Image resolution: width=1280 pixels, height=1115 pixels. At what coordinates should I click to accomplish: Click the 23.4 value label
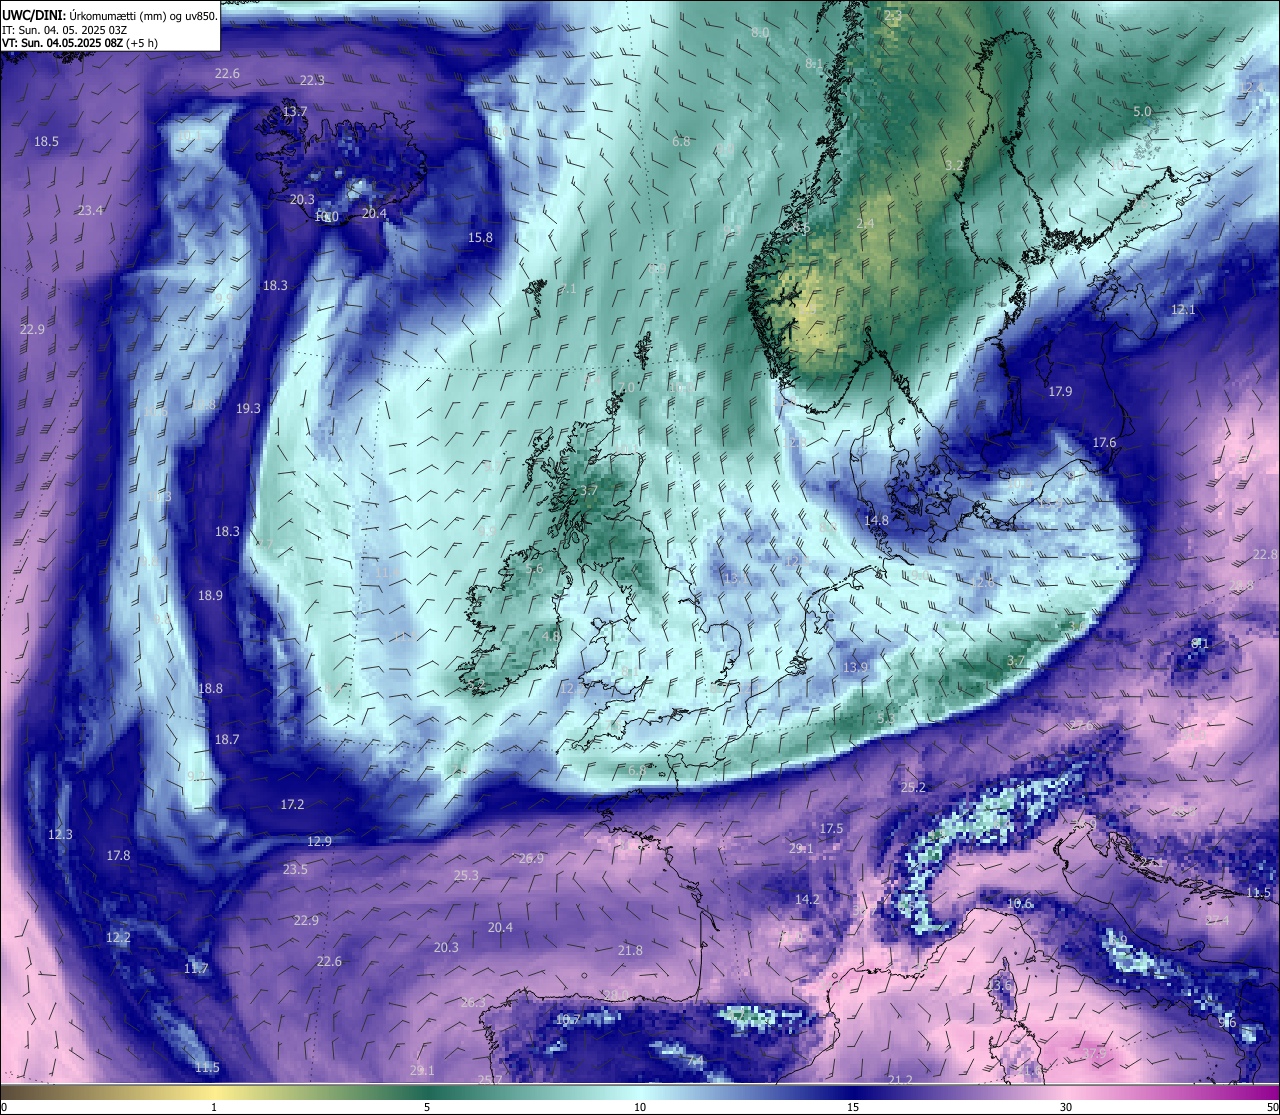[x=90, y=210]
